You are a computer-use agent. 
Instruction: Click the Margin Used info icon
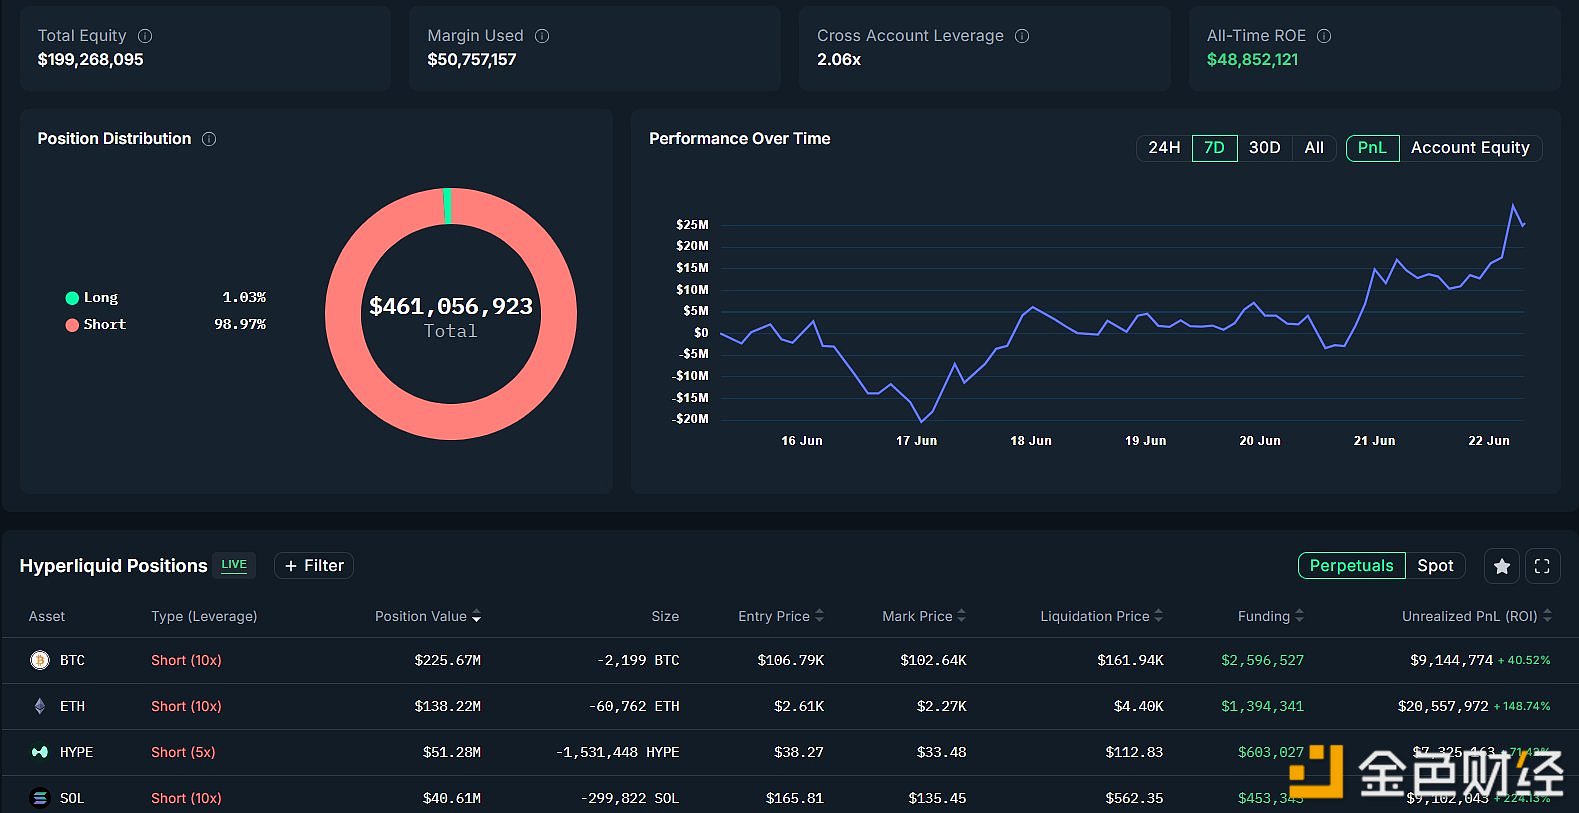[542, 36]
